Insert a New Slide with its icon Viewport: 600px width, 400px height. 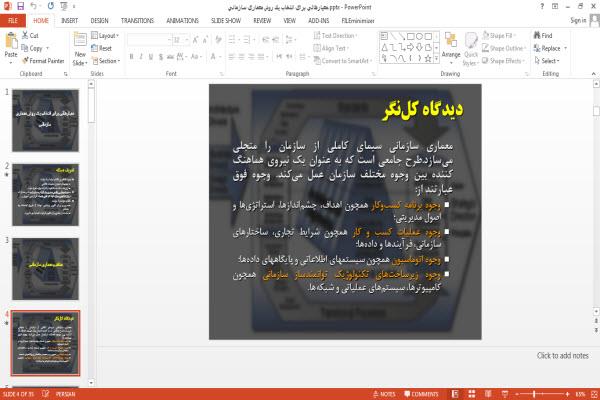point(80,41)
